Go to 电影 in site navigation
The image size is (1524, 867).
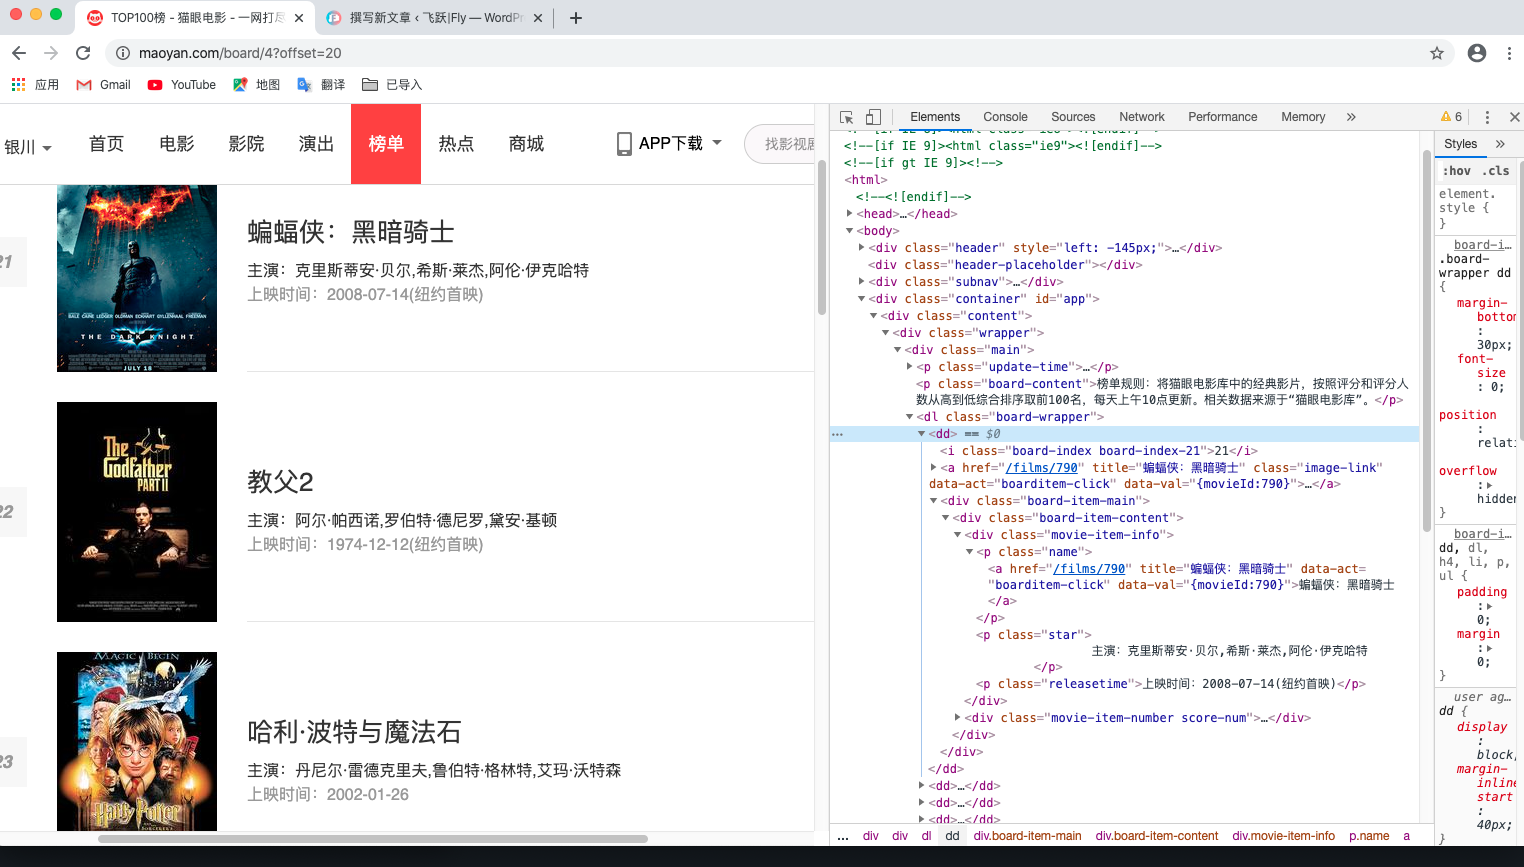click(x=177, y=144)
